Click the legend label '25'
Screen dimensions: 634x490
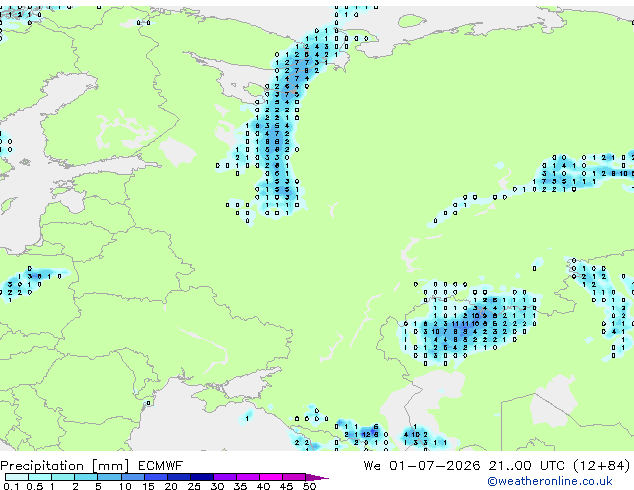point(194,486)
